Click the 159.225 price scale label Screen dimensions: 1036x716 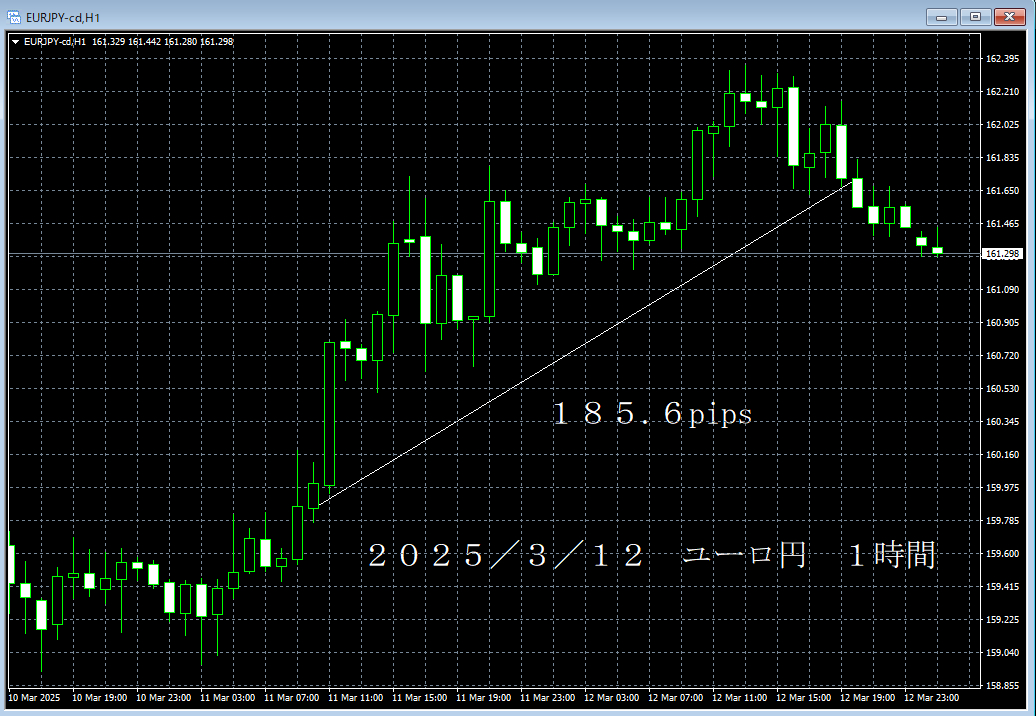pyautogui.click(x=1002, y=620)
